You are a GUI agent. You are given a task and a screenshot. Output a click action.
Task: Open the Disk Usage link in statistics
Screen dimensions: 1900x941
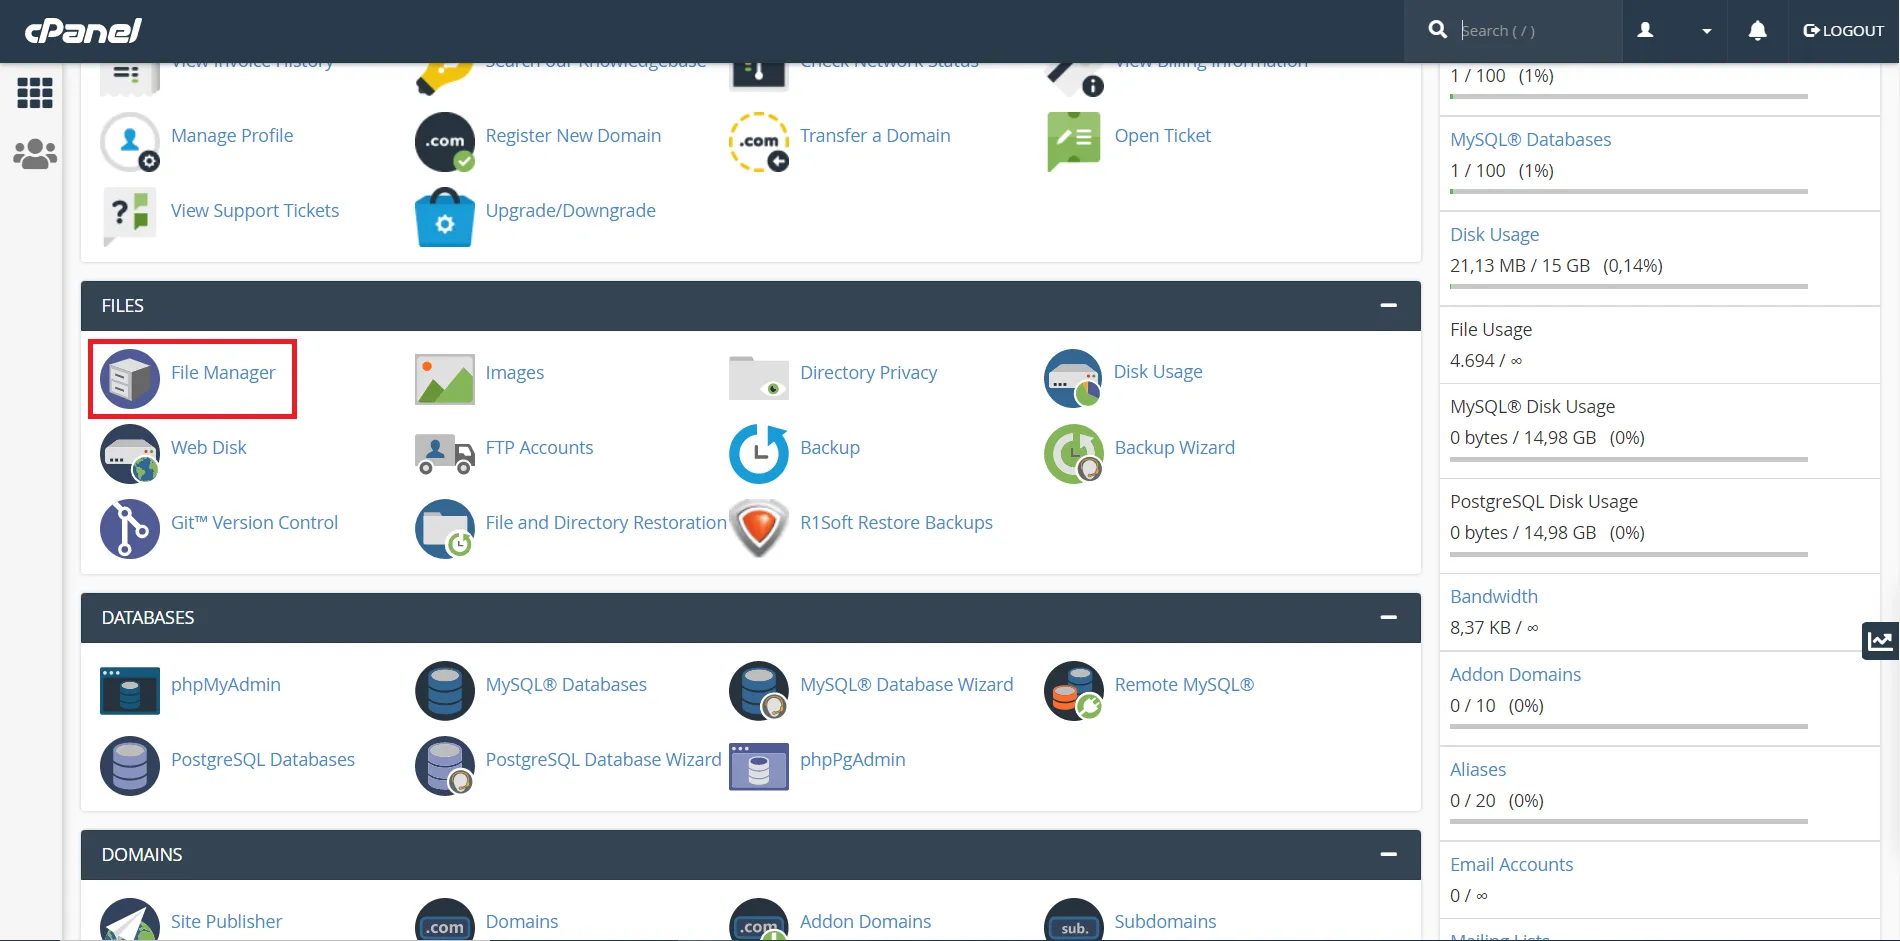1494,234
